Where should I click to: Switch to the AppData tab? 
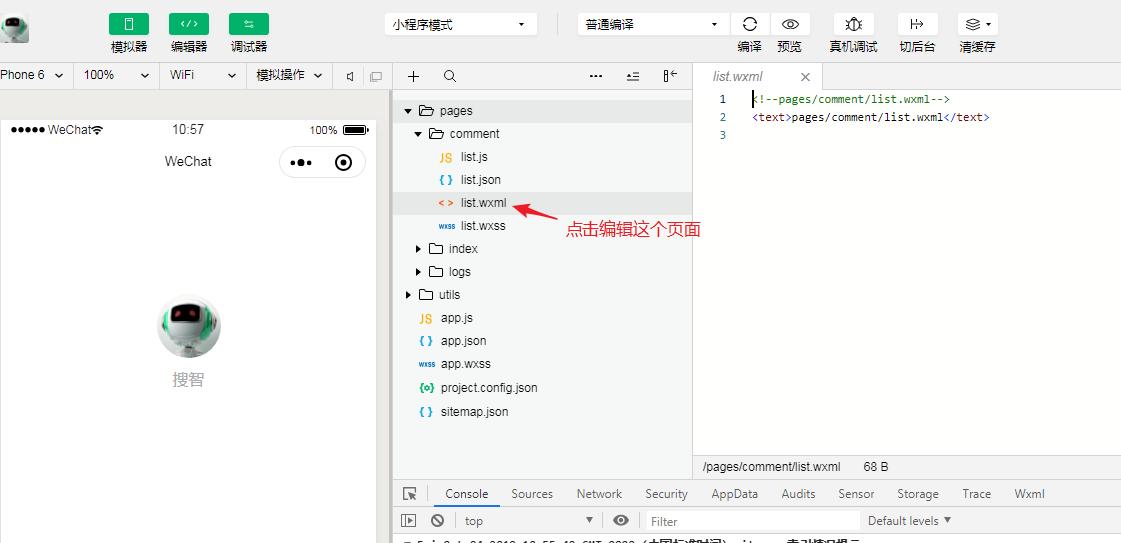click(734, 494)
